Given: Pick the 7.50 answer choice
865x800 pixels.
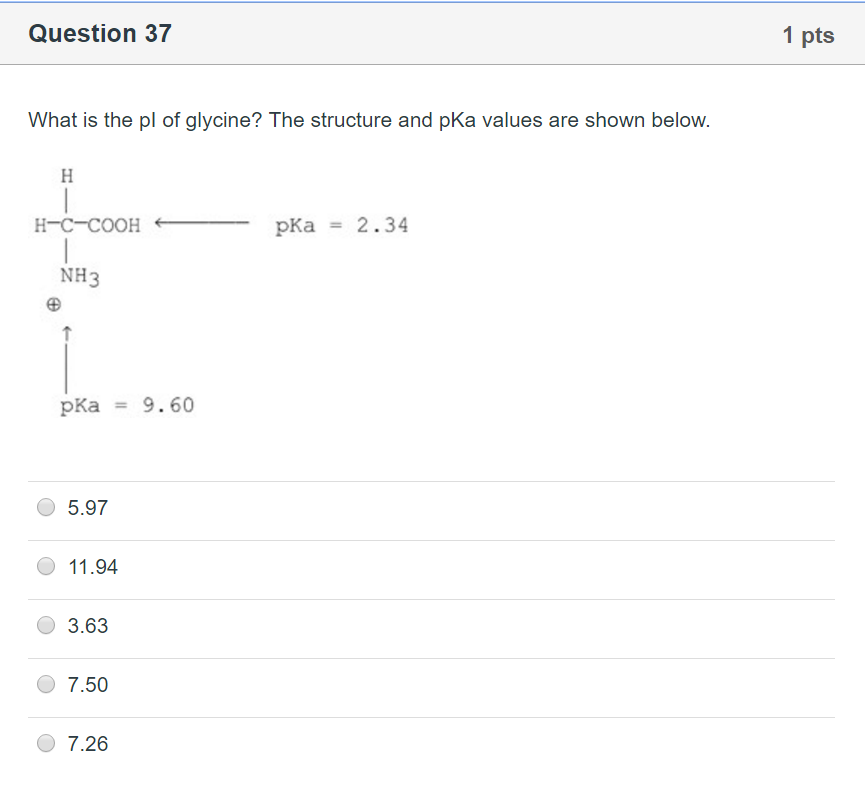Looking at the screenshot, I should click(45, 684).
